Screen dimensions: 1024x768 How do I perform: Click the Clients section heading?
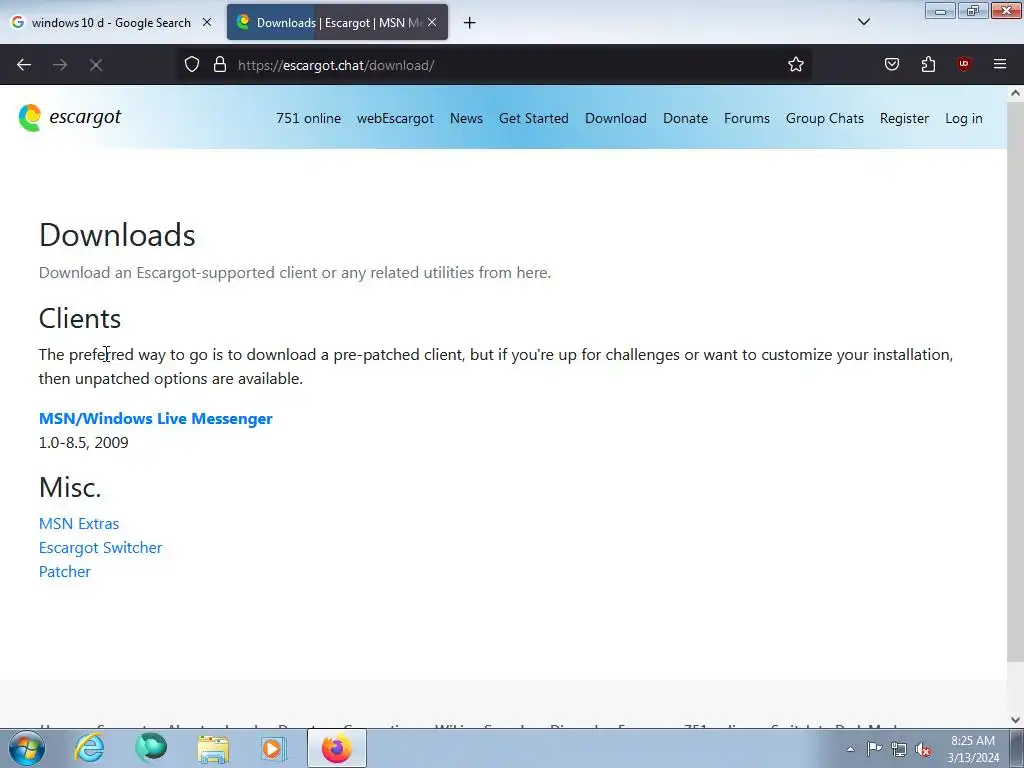tap(80, 319)
